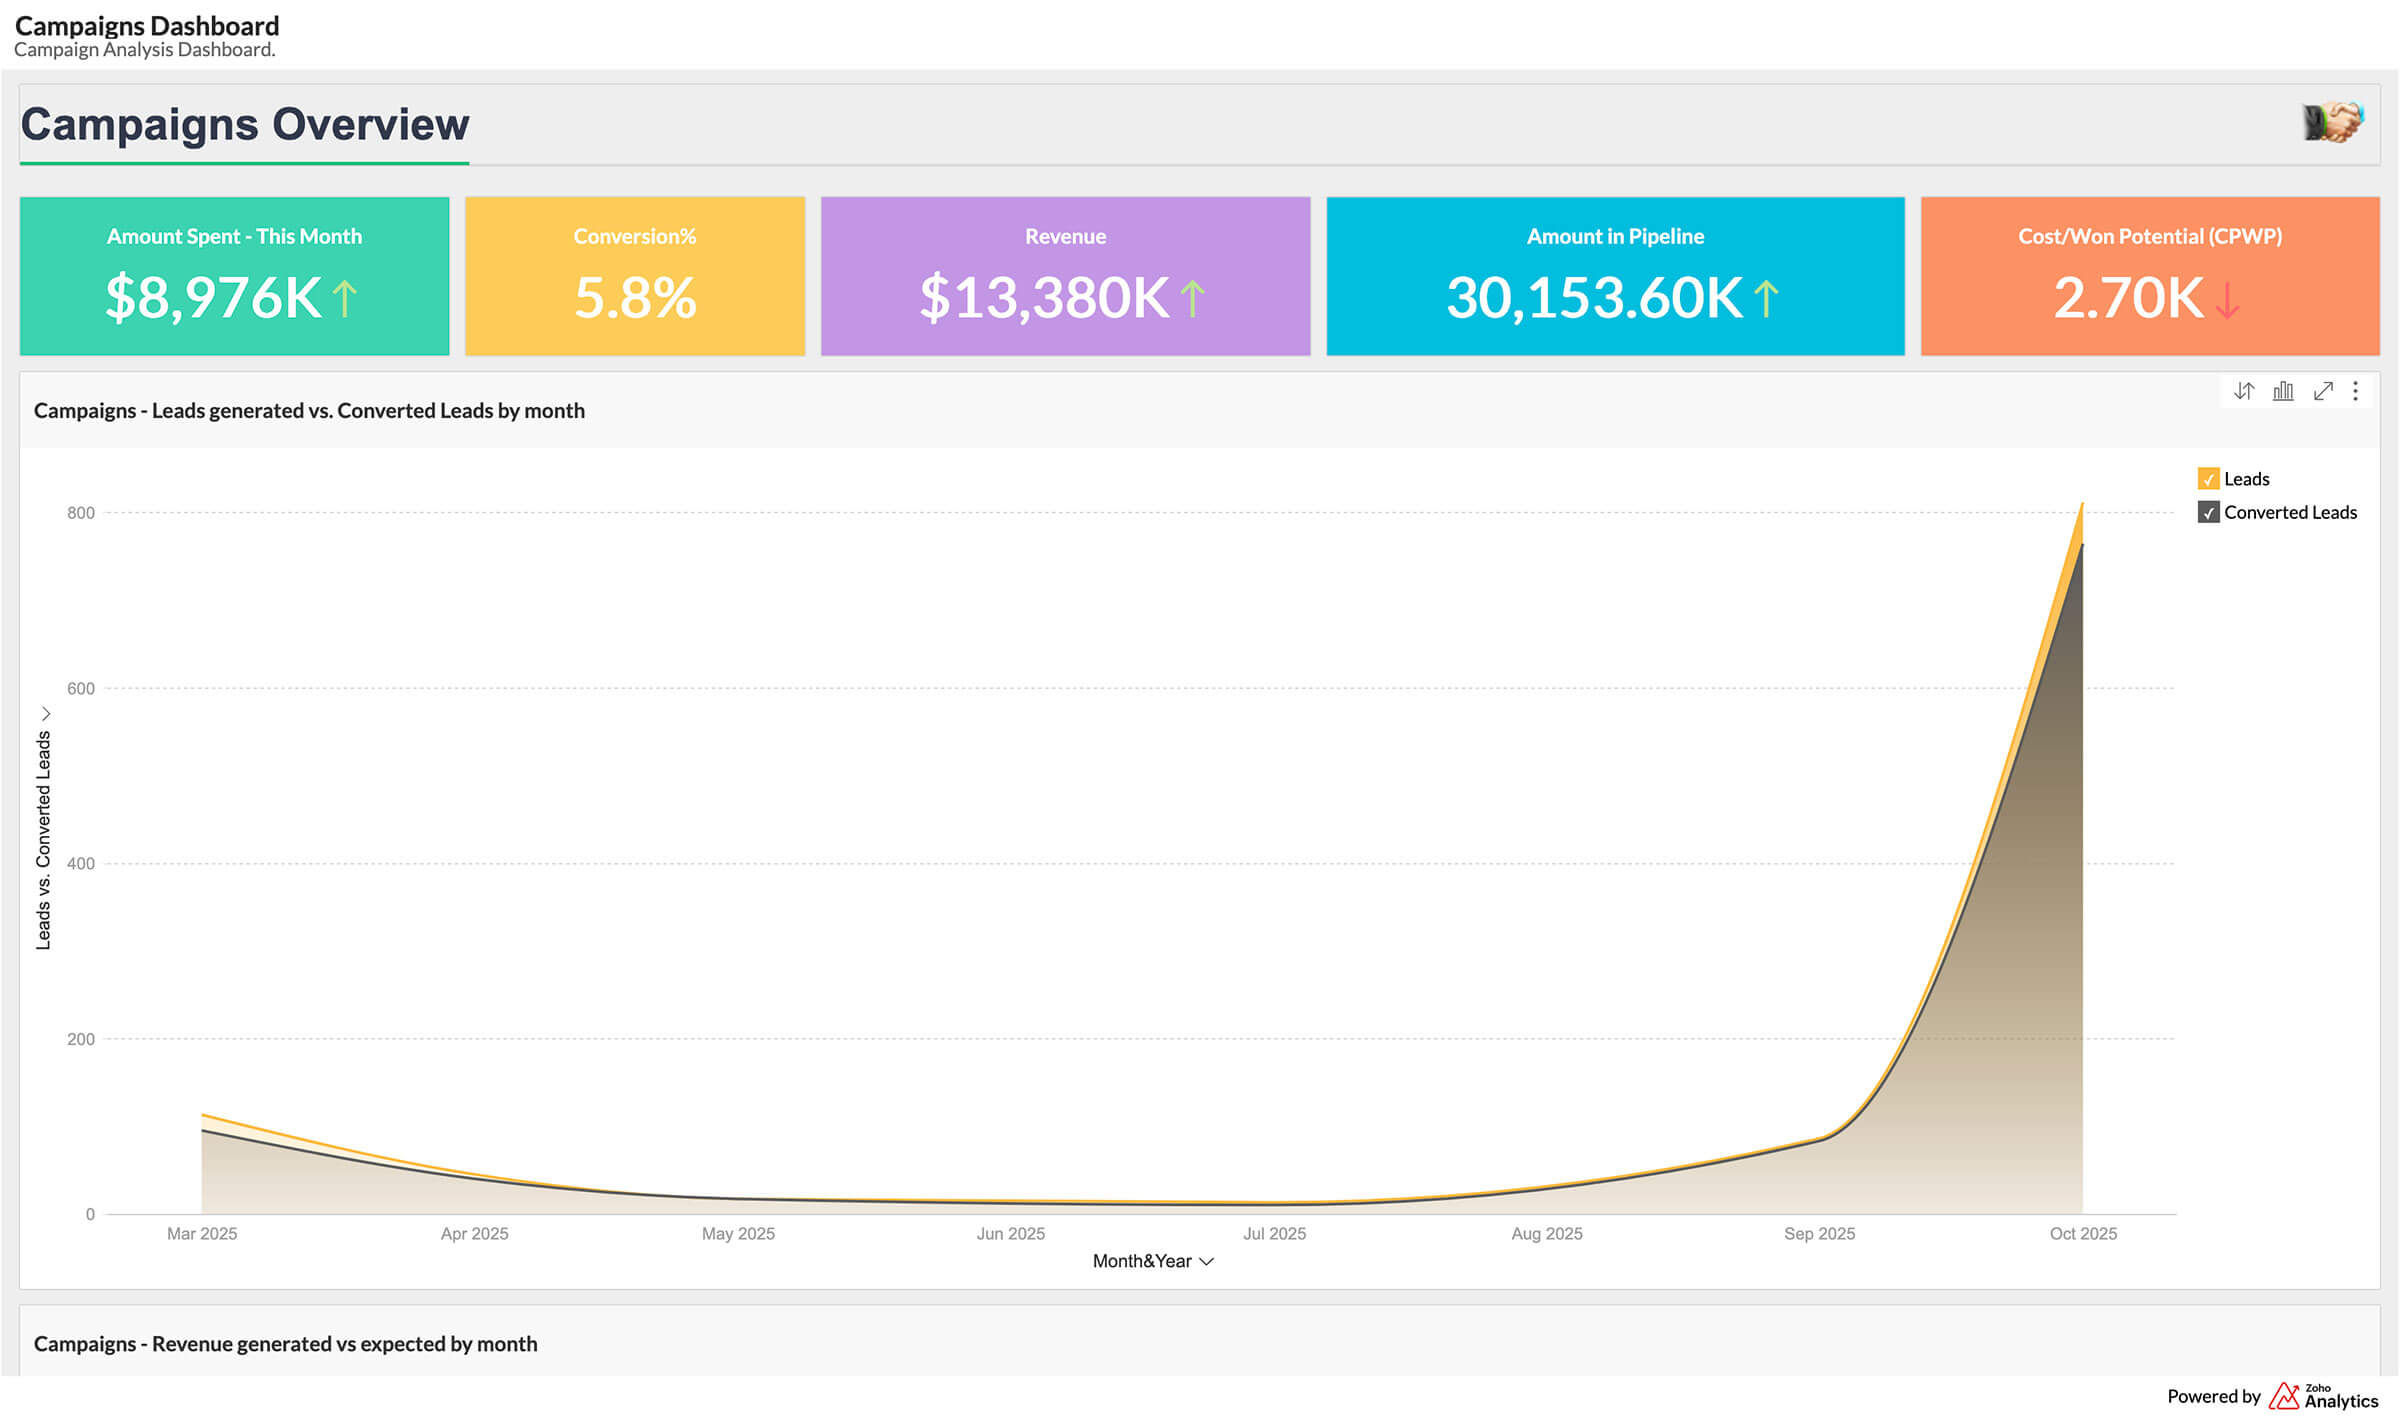Viewport: 2400px width, 1427px height.
Task: Open the Campaigns - Revenue generated vs expected section
Action: (x=285, y=1344)
